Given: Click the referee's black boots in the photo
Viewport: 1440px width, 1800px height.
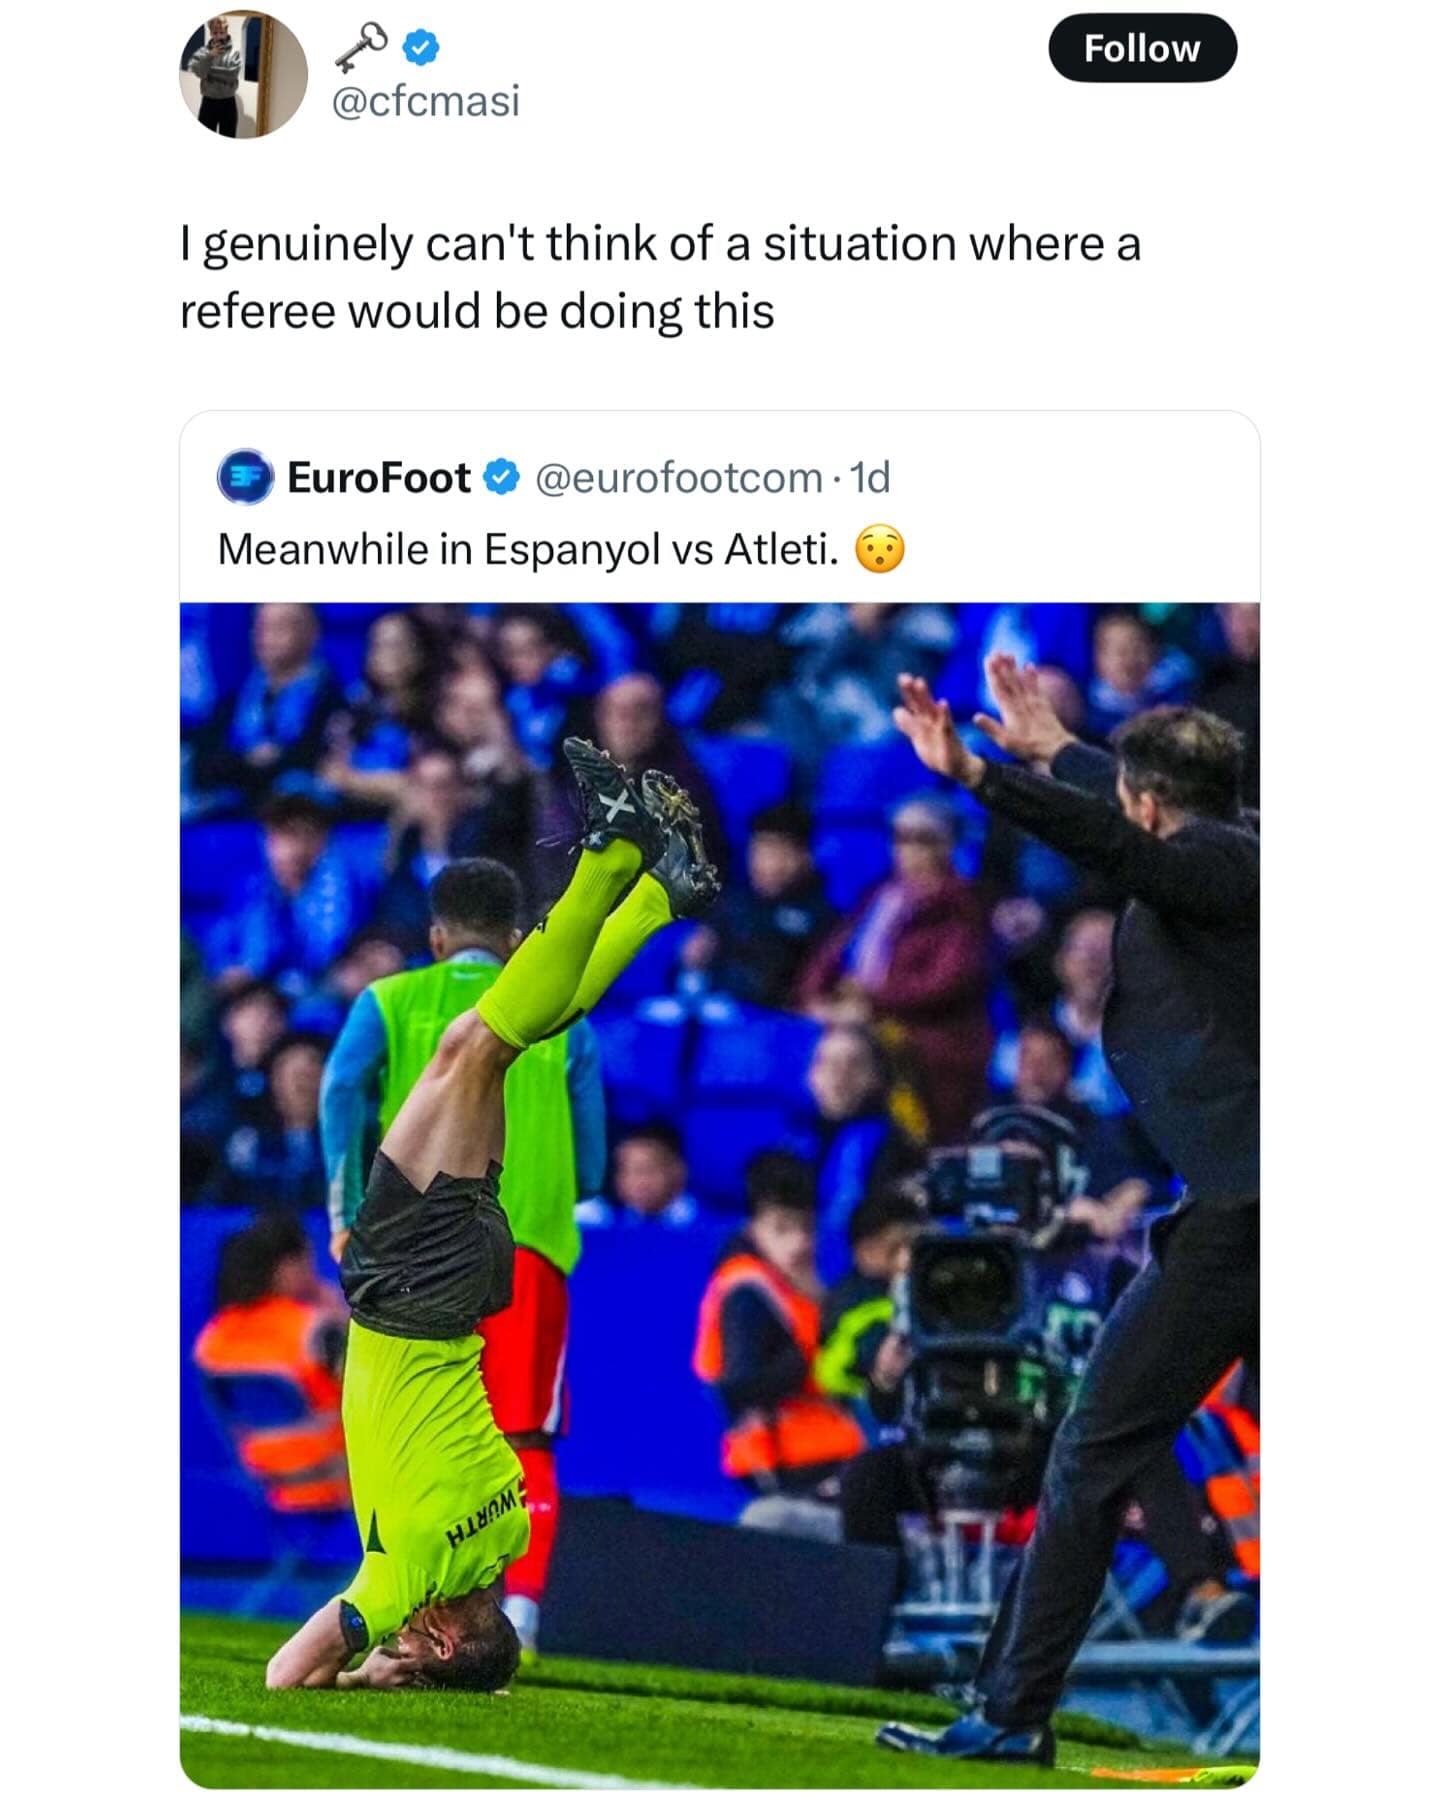Looking at the screenshot, I should click(x=640, y=810).
